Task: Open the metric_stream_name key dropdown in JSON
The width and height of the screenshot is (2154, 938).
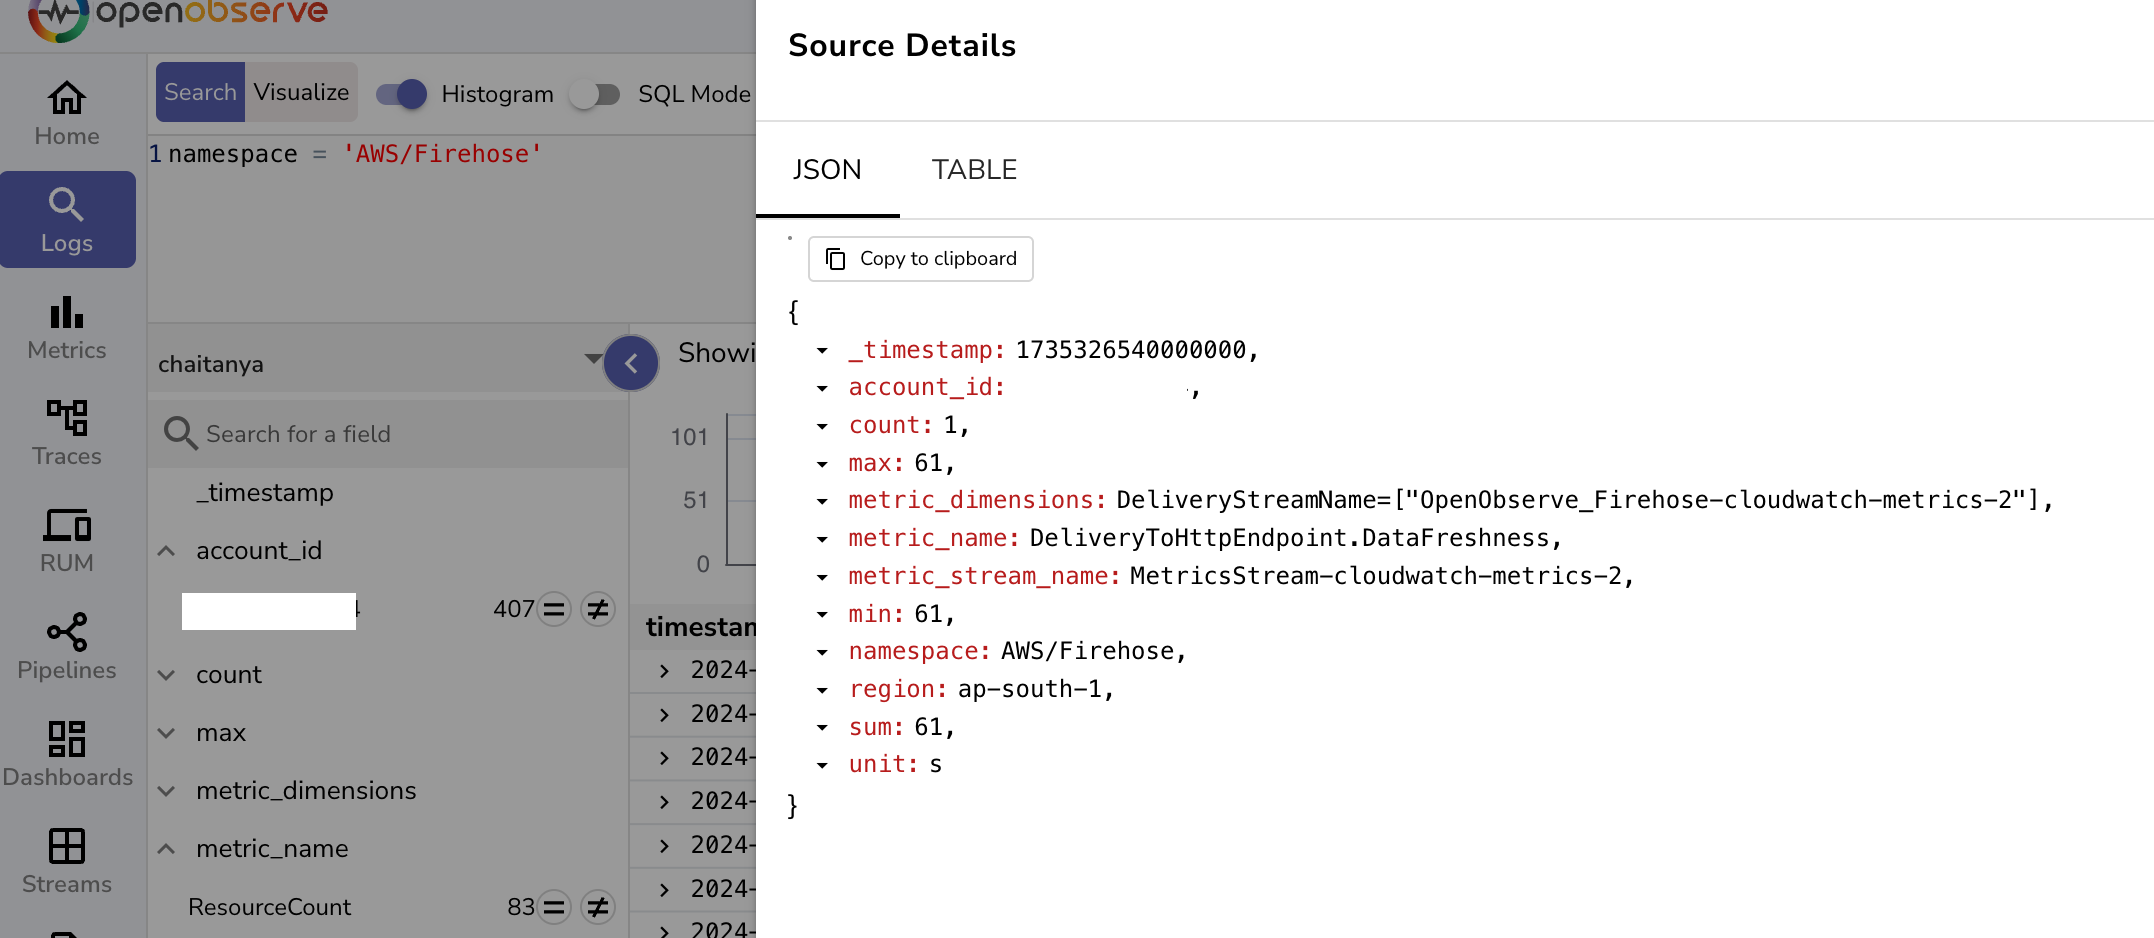Action: coord(822,577)
